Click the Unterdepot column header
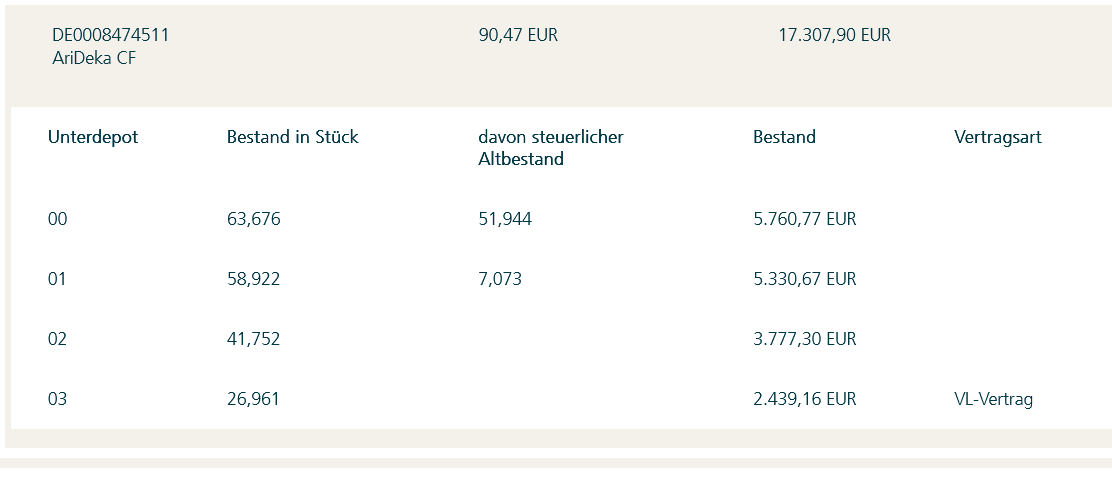The width and height of the screenshot is (1112, 486). [93, 138]
